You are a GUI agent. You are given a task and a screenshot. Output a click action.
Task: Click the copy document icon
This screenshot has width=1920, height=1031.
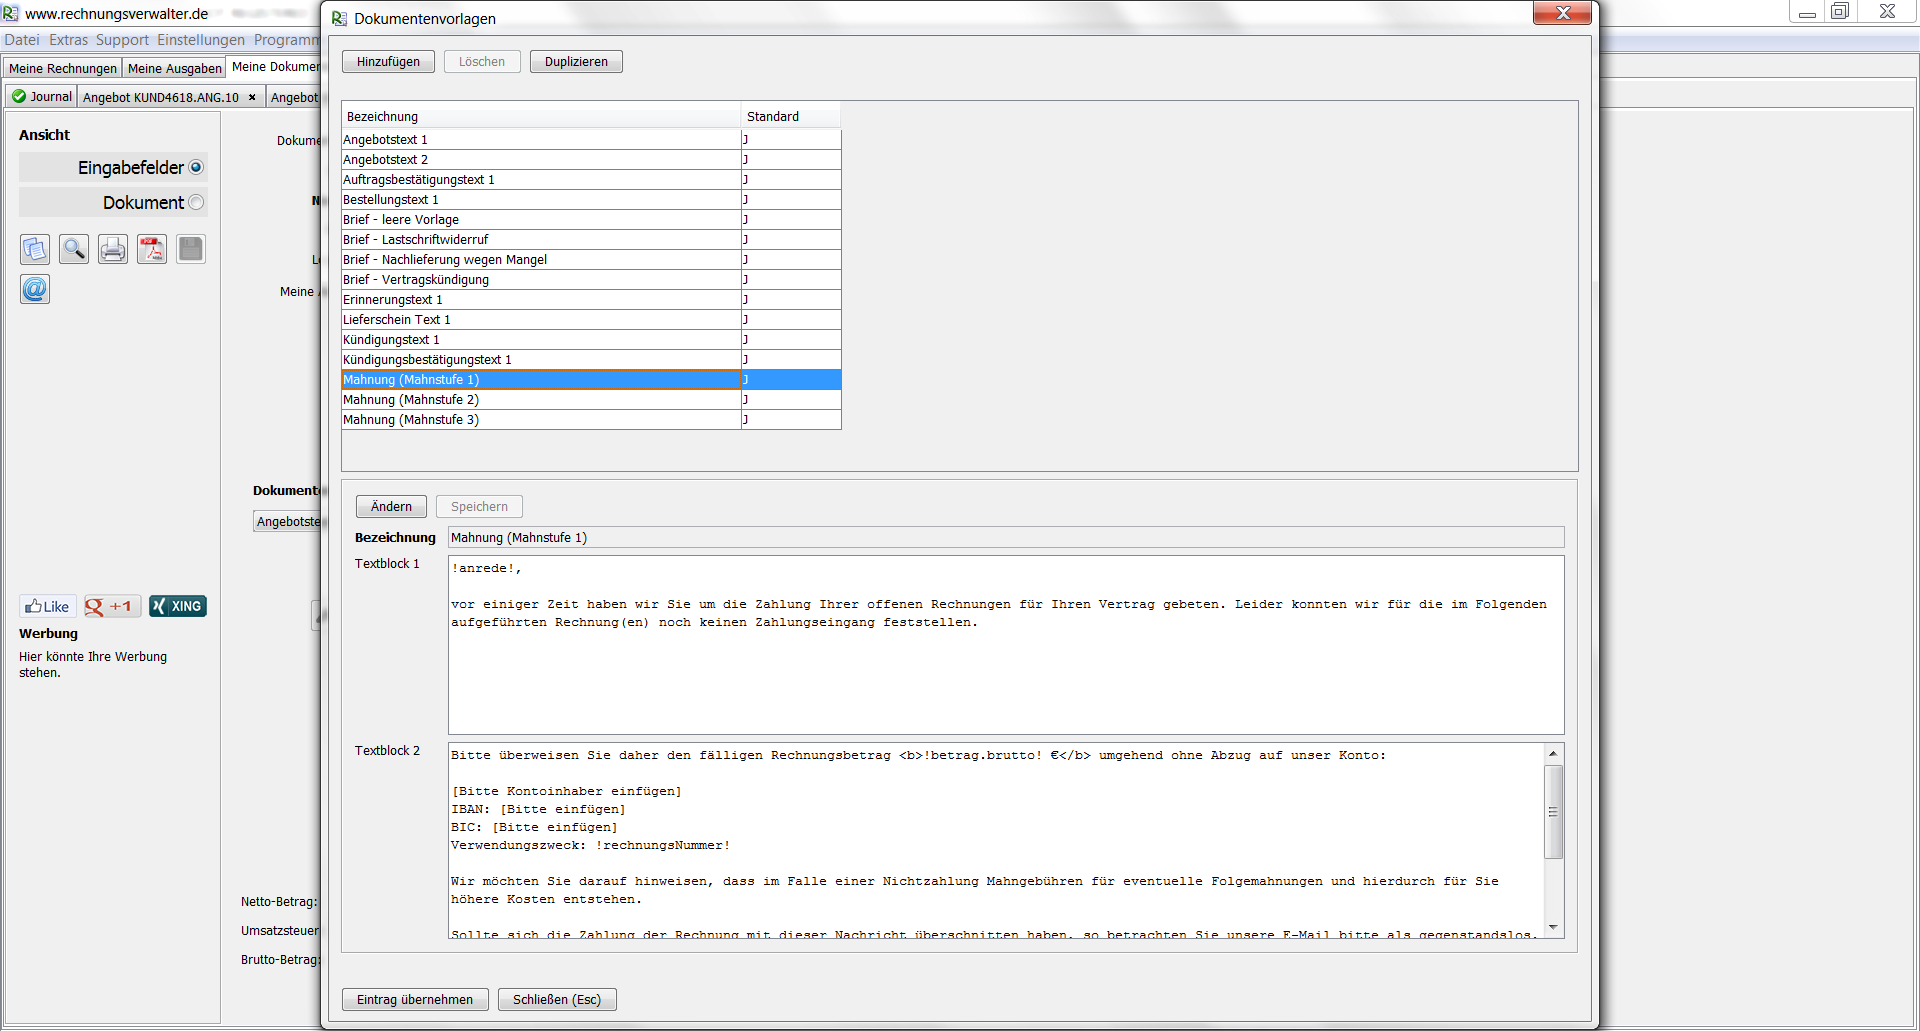(x=35, y=249)
